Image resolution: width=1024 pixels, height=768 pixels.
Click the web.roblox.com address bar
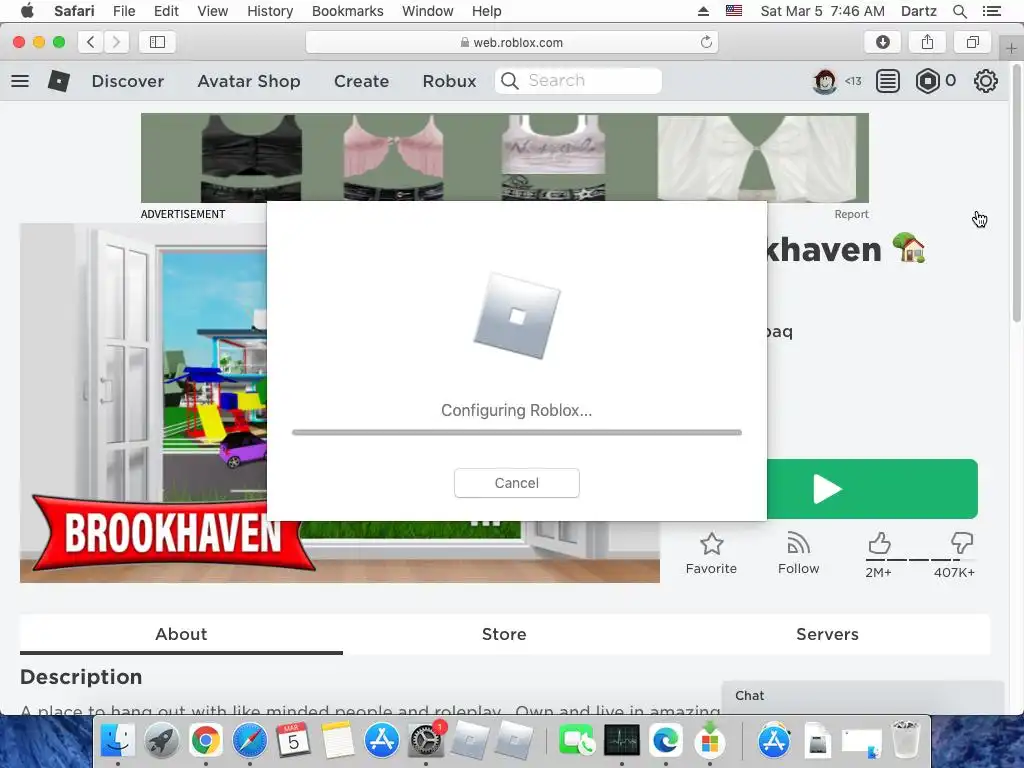tap(512, 42)
